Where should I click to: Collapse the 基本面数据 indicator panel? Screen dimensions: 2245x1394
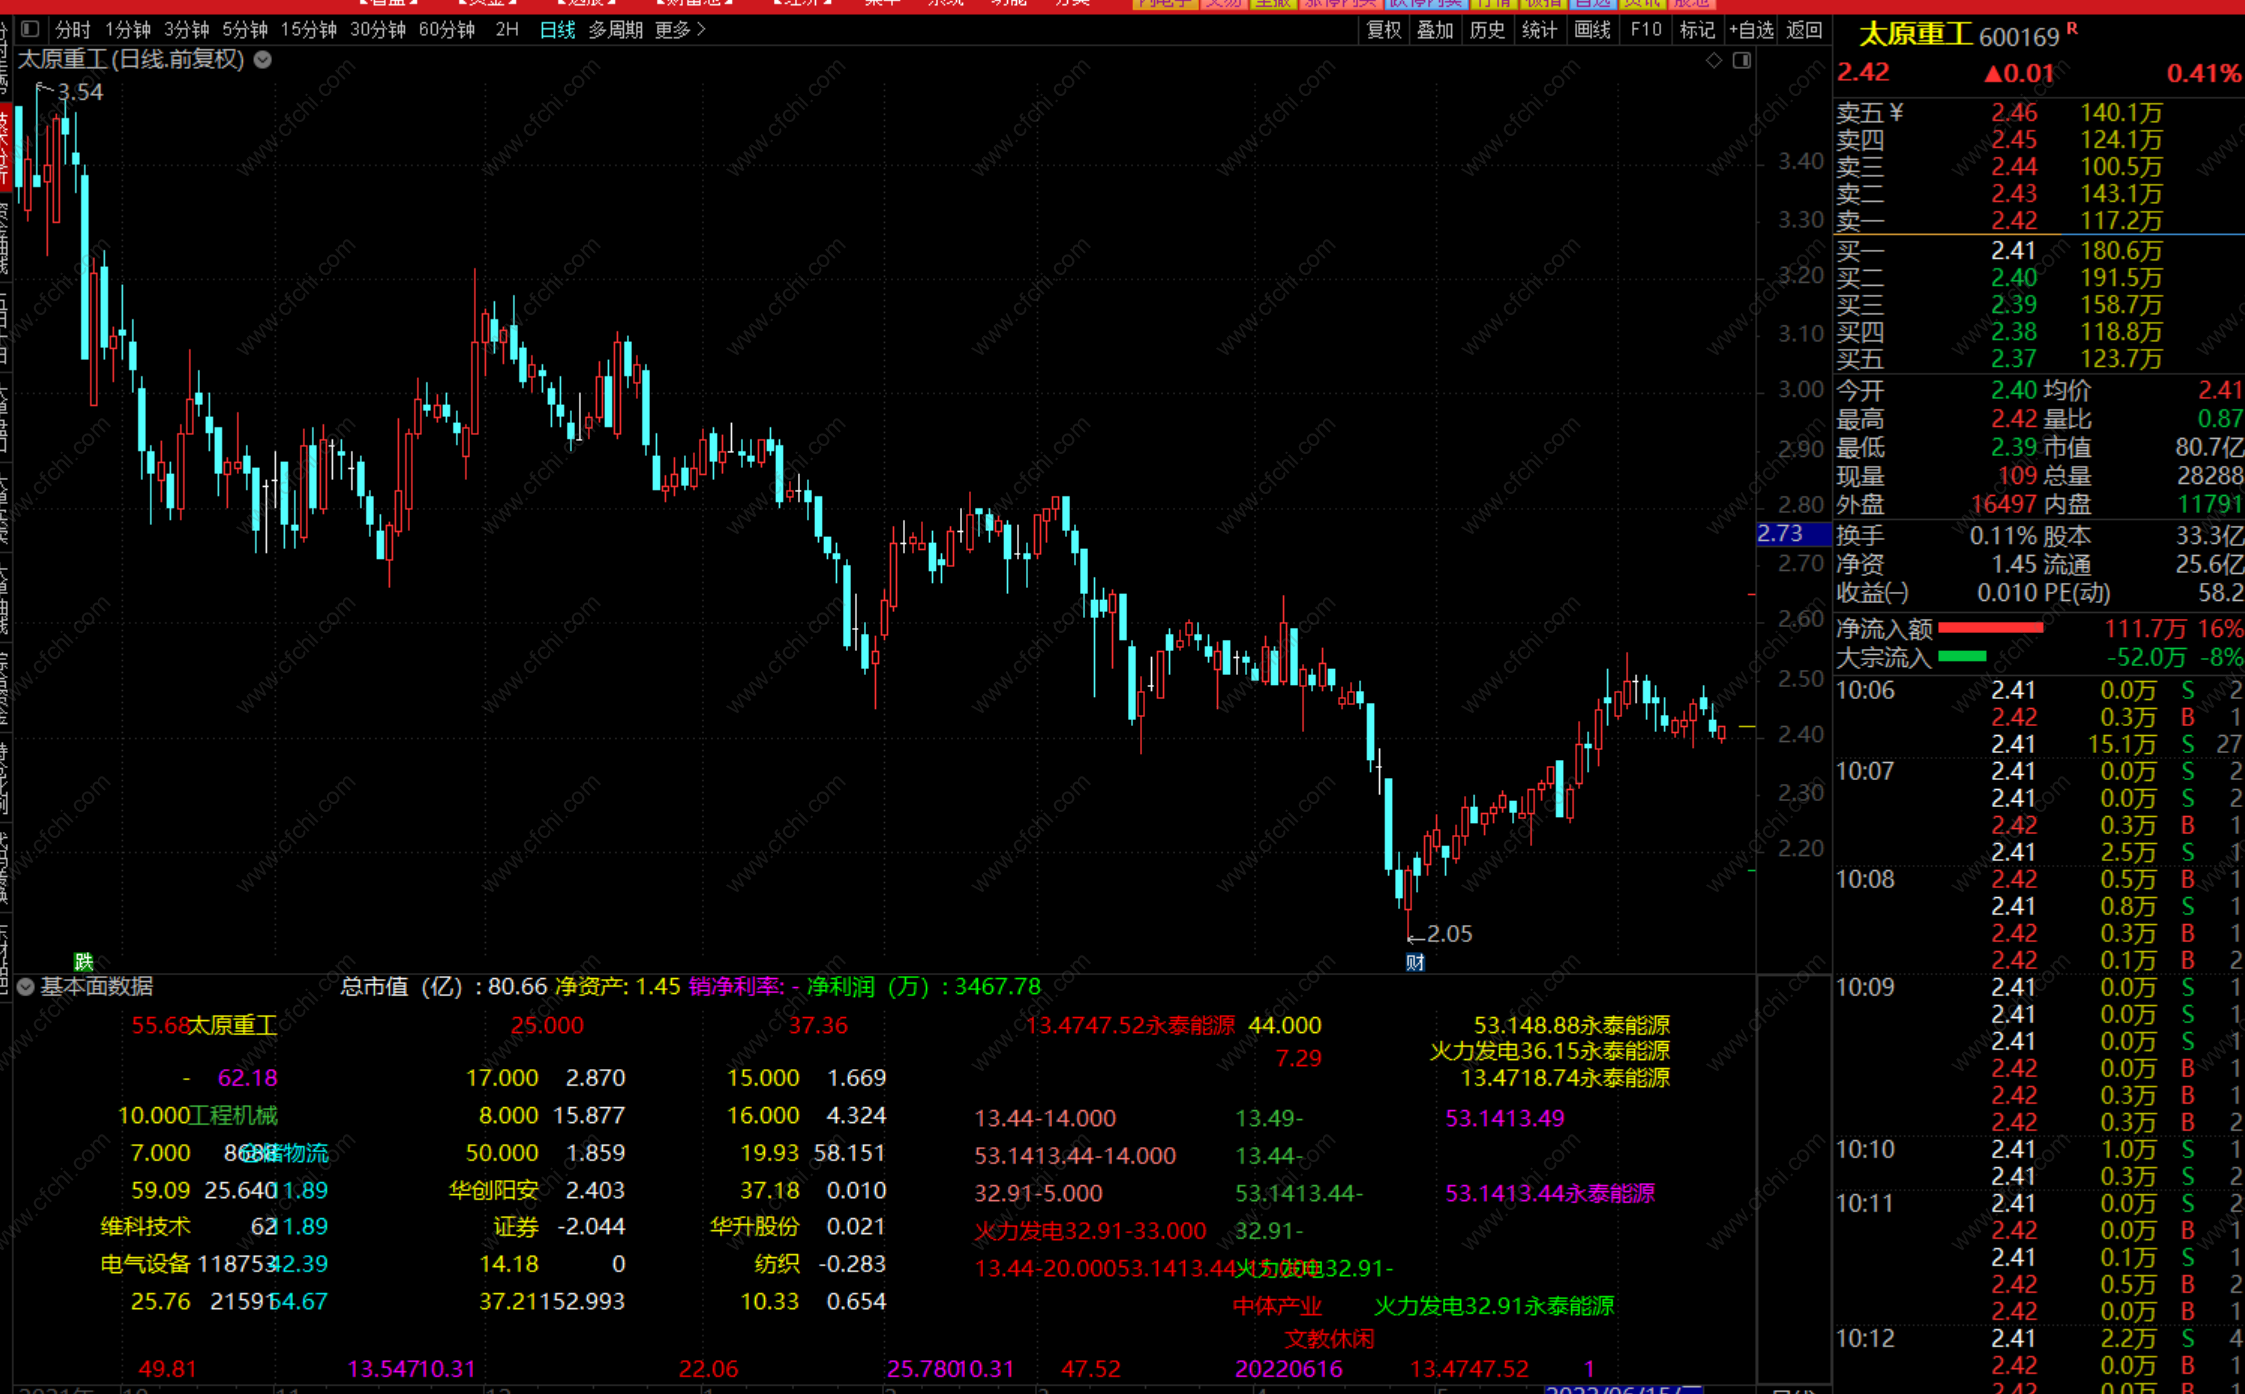[26, 987]
